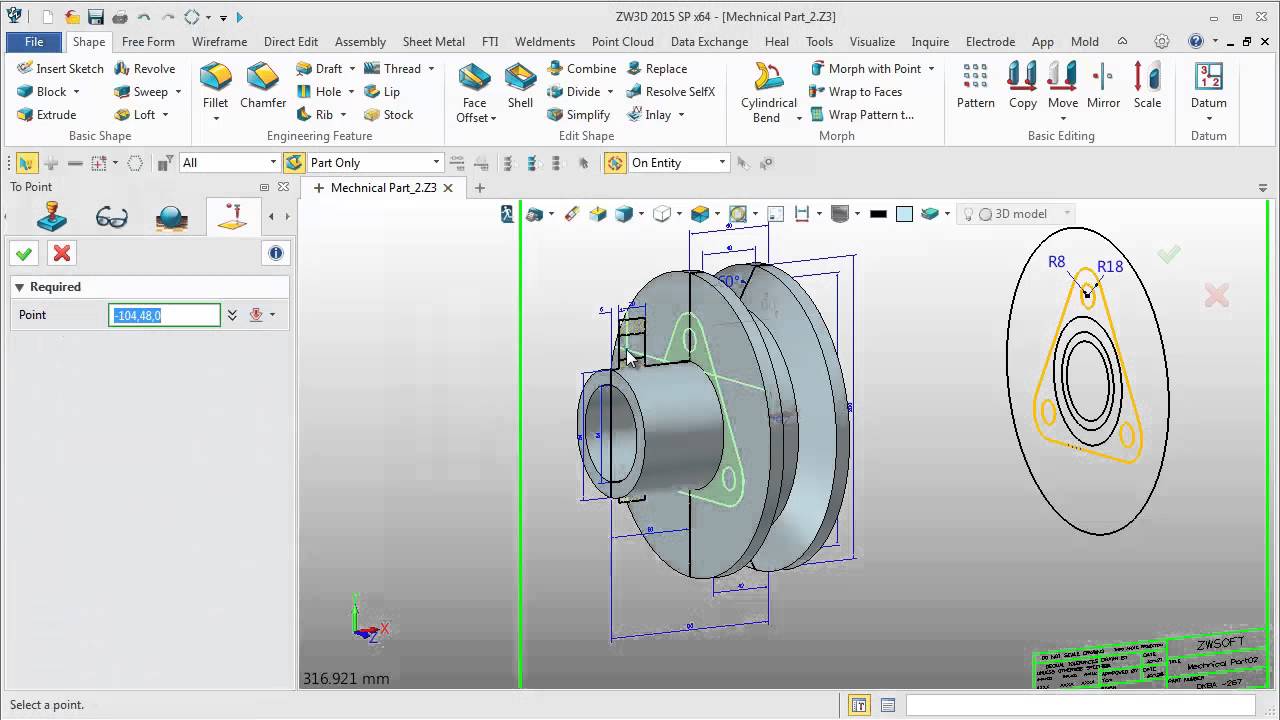
Task: Click the Replace tool
Action: (657, 69)
